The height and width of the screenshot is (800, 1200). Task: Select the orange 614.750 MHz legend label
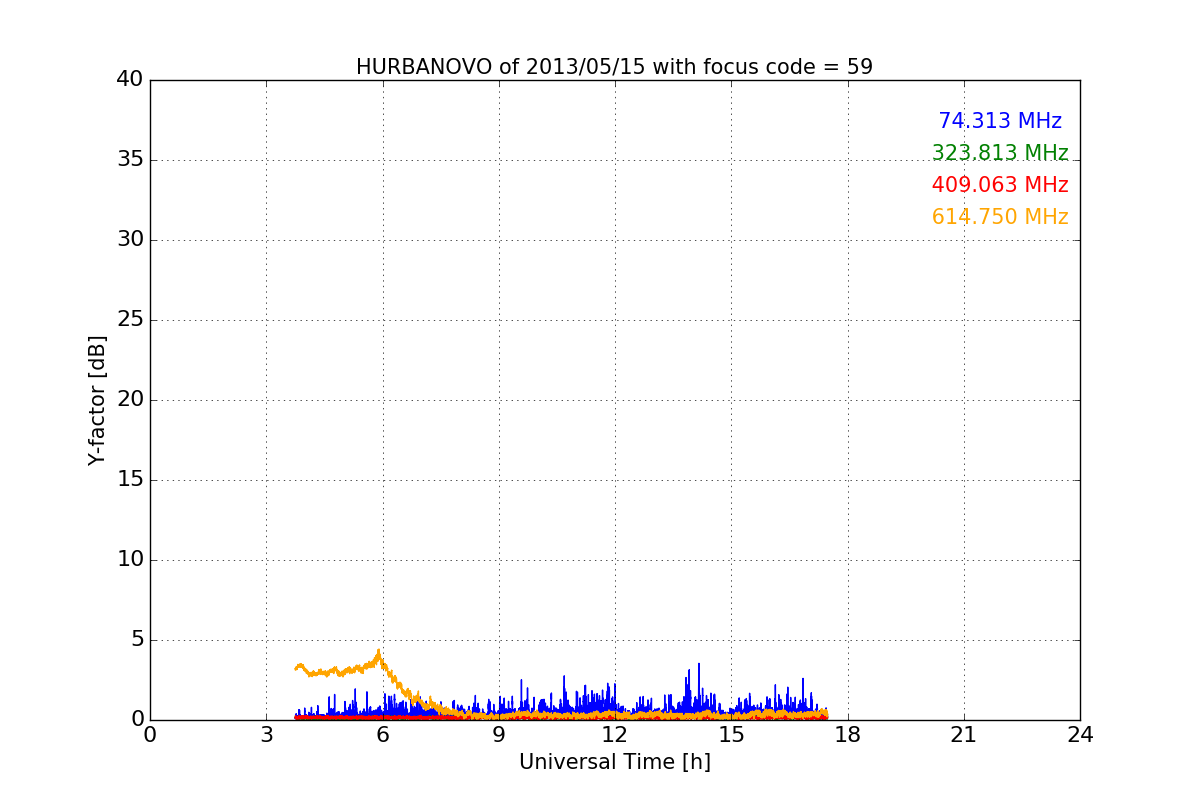point(1000,217)
